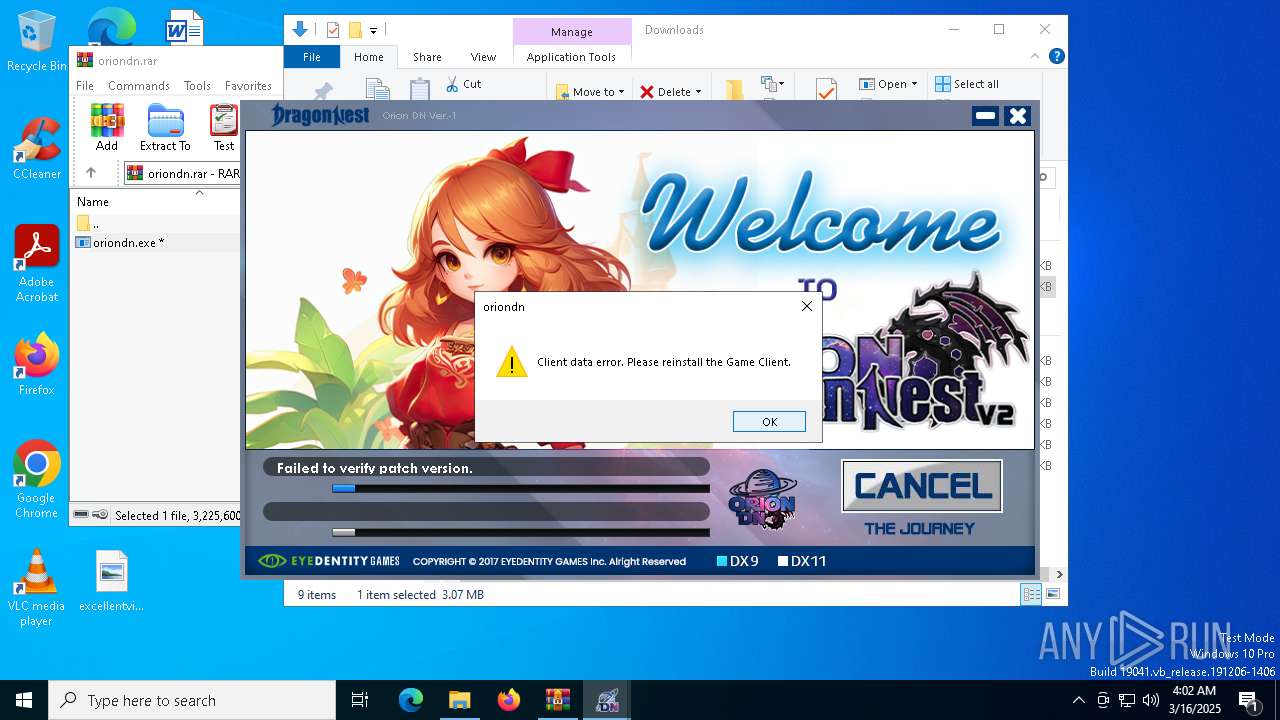Image resolution: width=1280 pixels, height=720 pixels.
Task: Click the Windows Start button
Action: click(24, 700)
